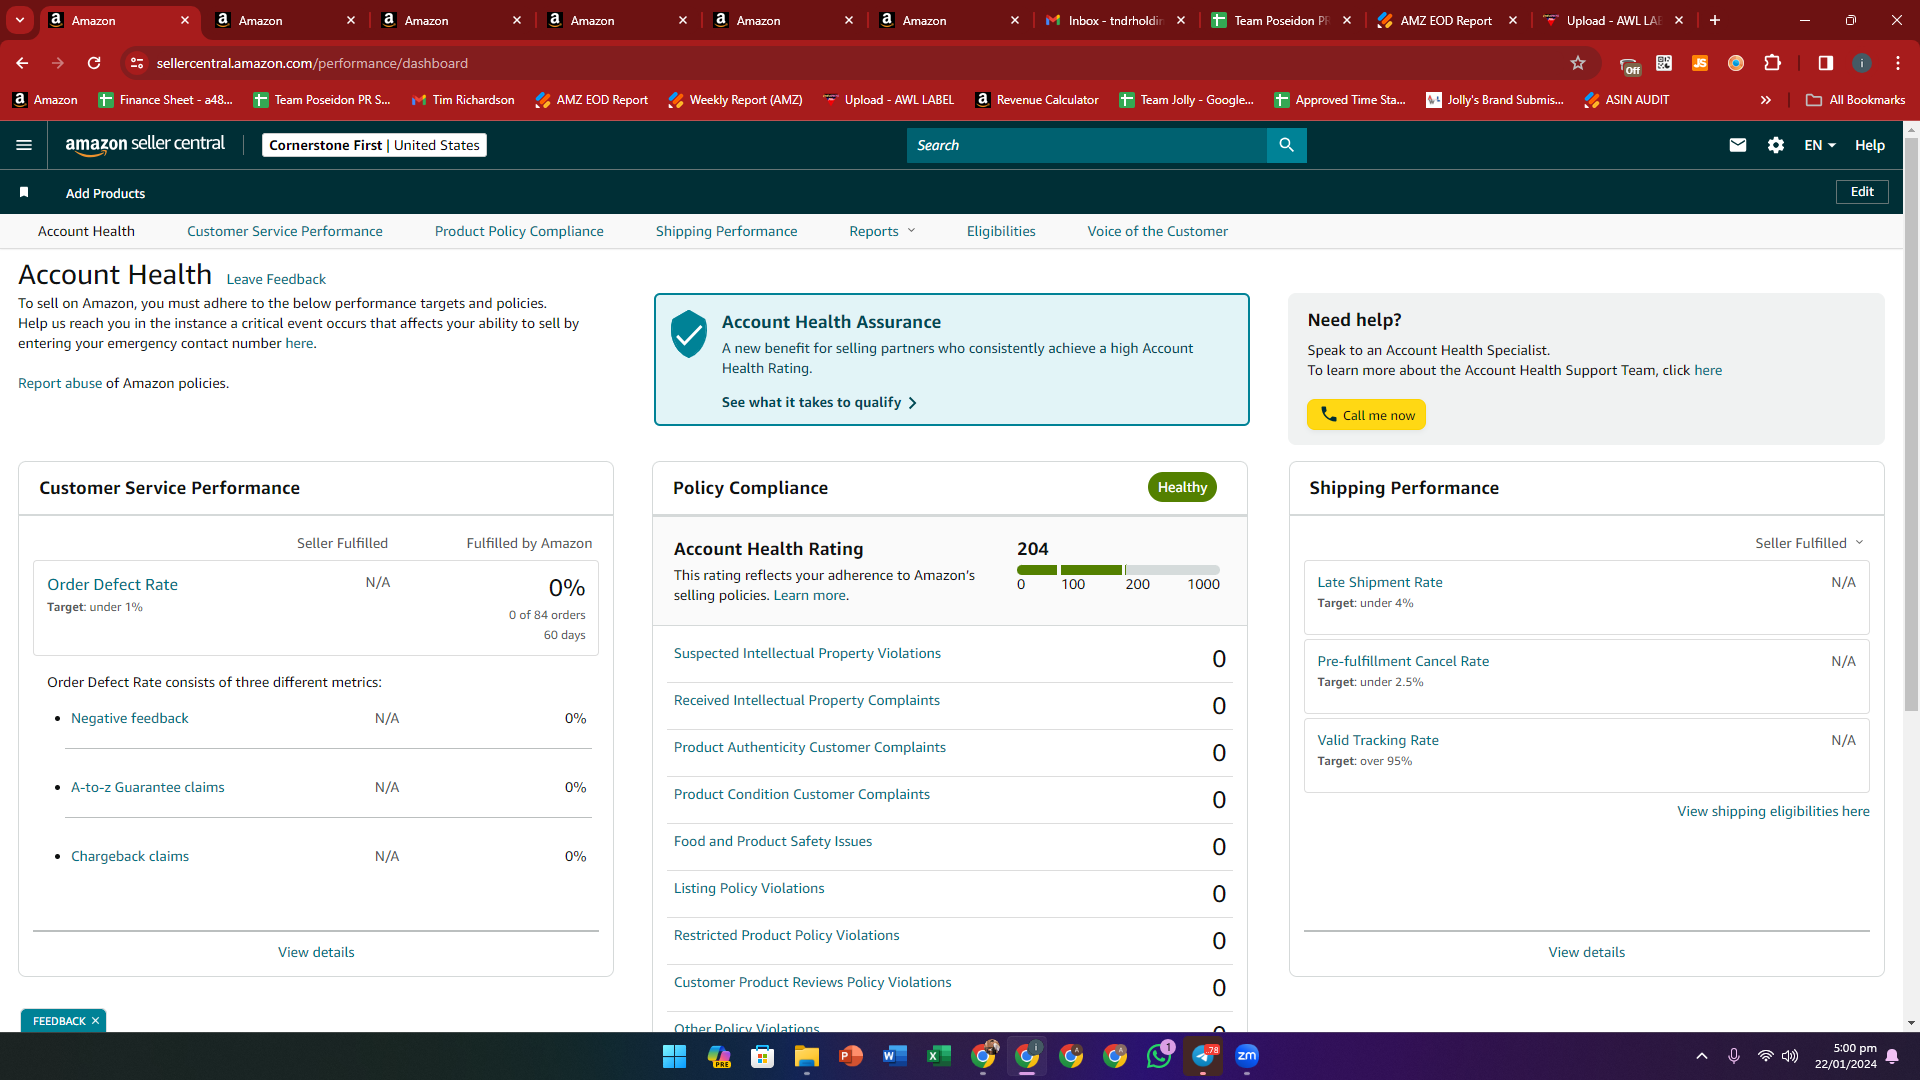Viewport: 1920px width, 1080px height.
Task: Open the Product Policy Compliance tab
Action: [519, 231]
